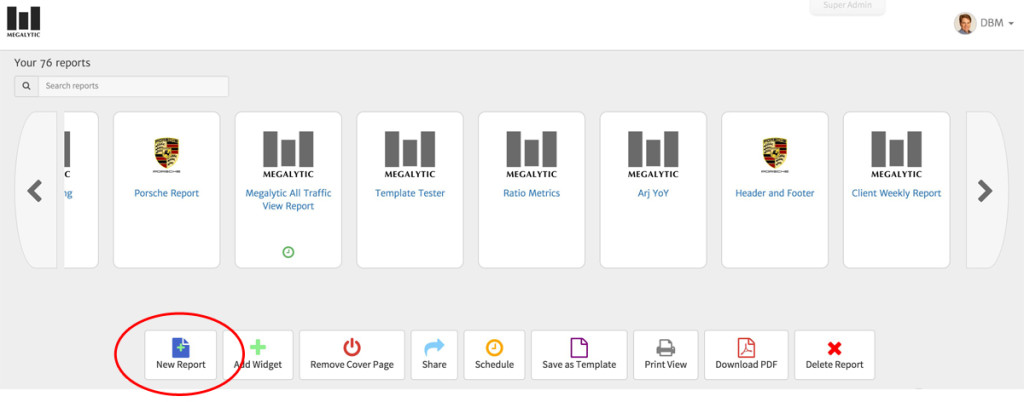Open the Template Tester report
1024x402 pixels.
(410, 189)
